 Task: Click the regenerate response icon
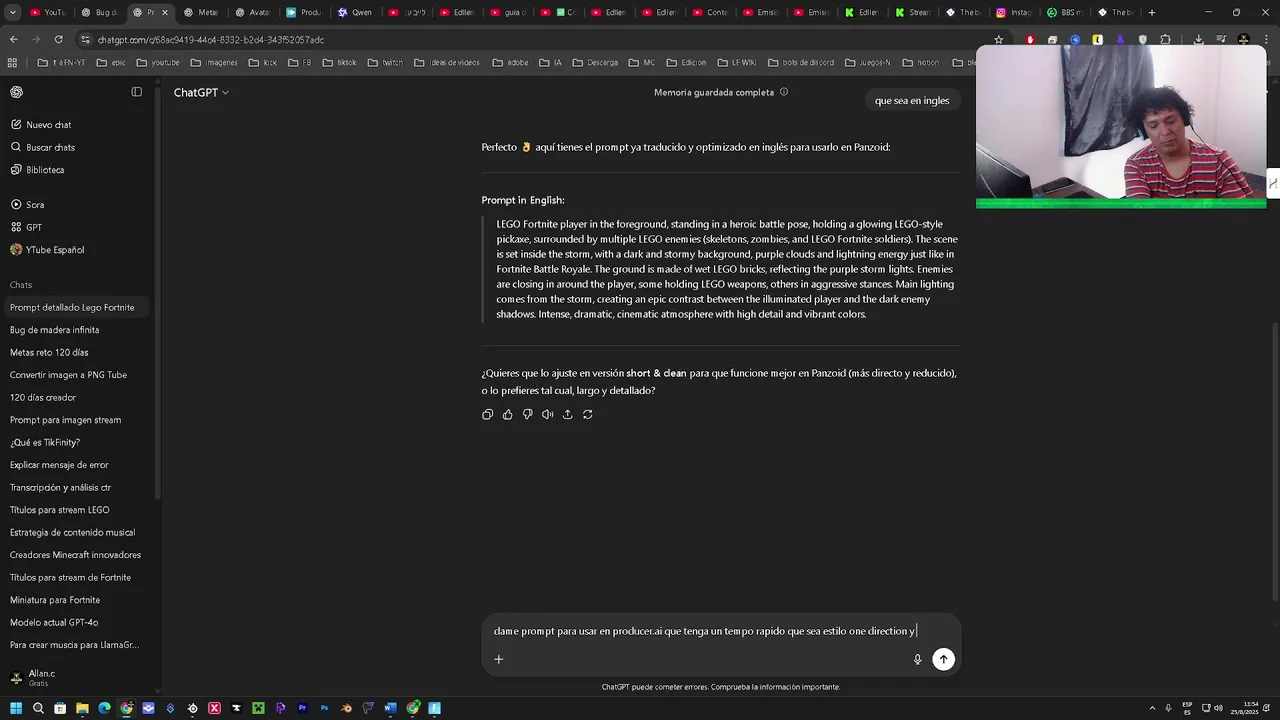click(x=587, y=414)
